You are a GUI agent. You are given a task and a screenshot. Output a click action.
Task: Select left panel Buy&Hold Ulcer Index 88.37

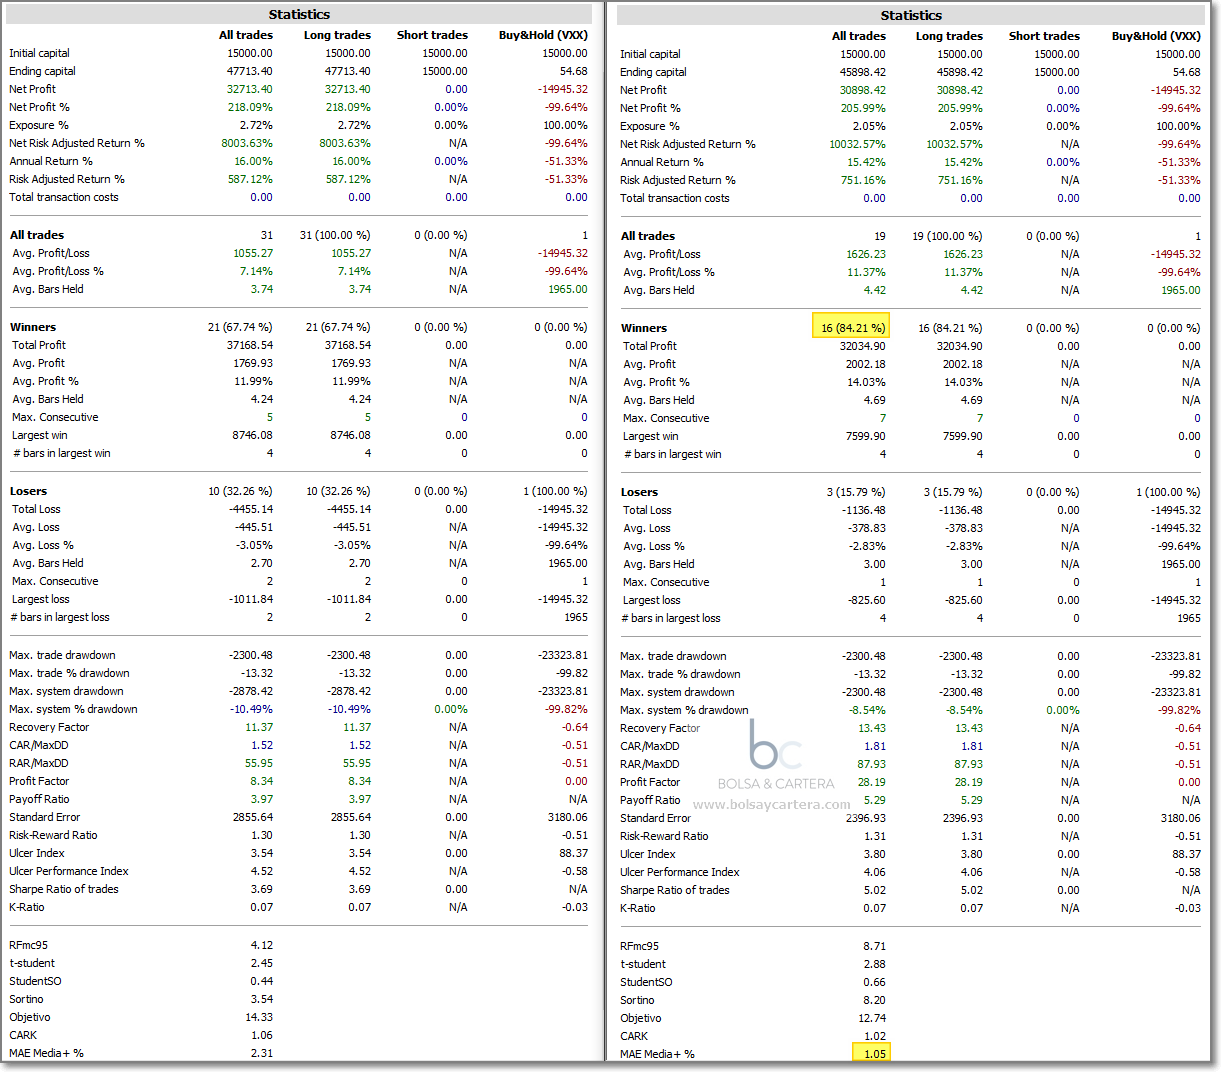[574, 853]
